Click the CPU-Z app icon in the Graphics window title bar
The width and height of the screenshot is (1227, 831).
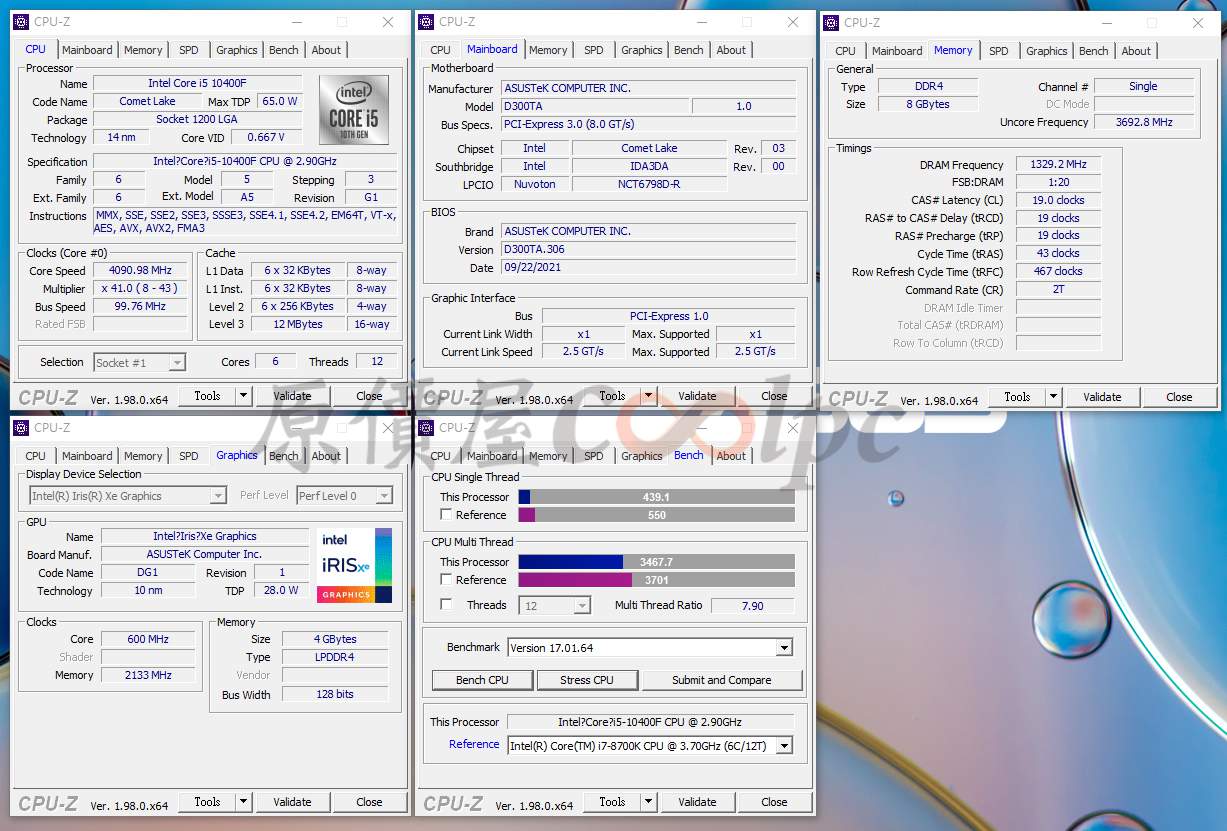21,428
